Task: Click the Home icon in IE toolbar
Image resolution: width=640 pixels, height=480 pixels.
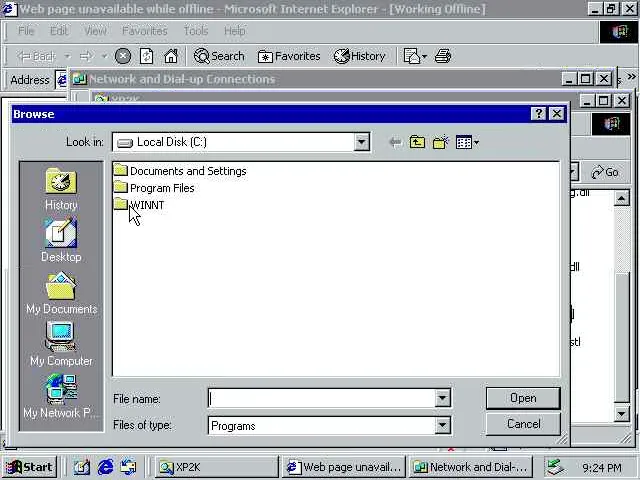Action: point(171,56)
